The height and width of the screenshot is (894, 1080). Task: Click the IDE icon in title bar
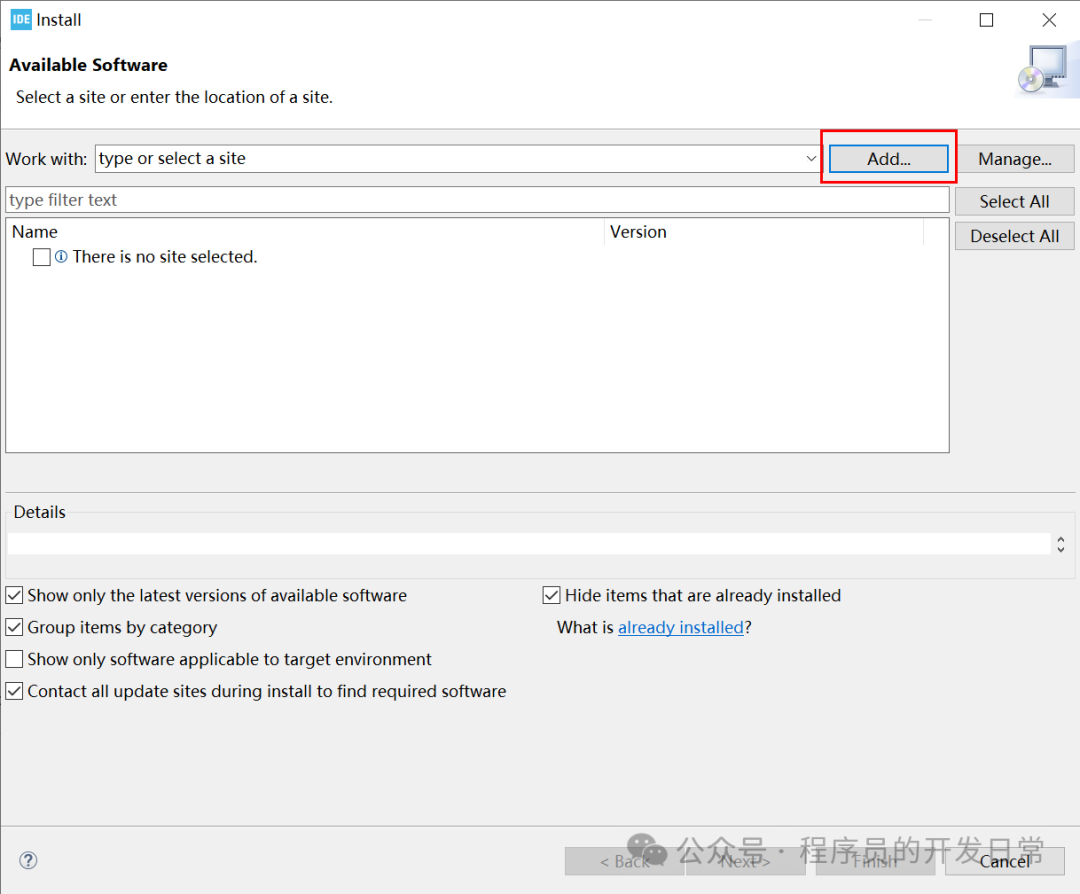click(21, 19)
